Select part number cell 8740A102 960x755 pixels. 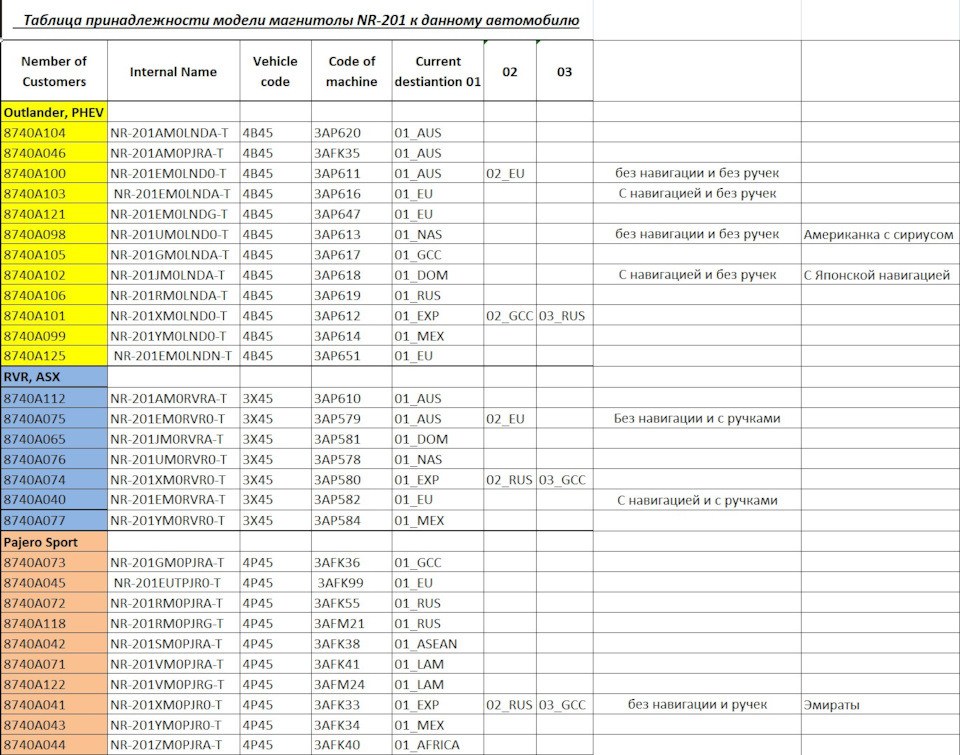click(x=54, y=275)
